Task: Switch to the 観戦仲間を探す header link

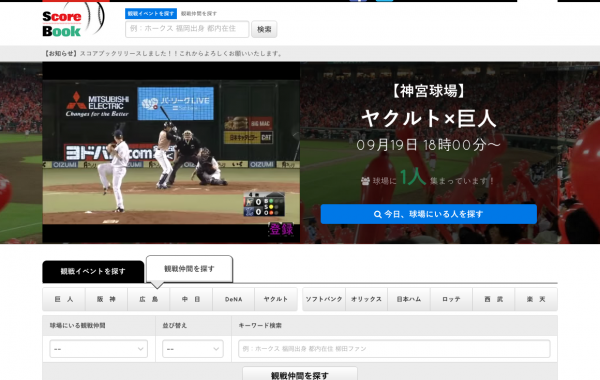Action: [x=199, y=13]
